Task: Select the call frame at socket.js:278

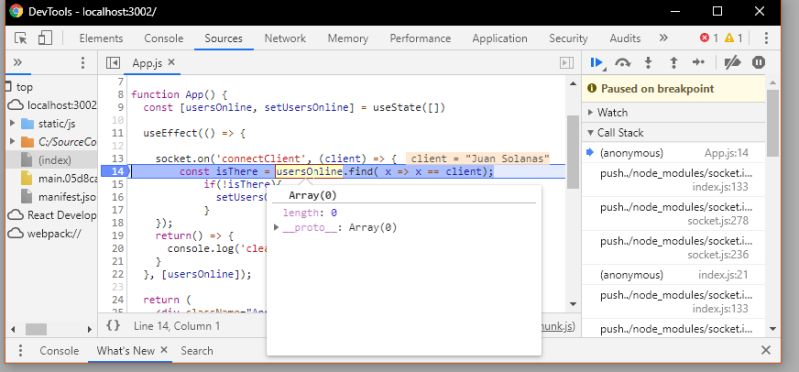Action: 673,214
